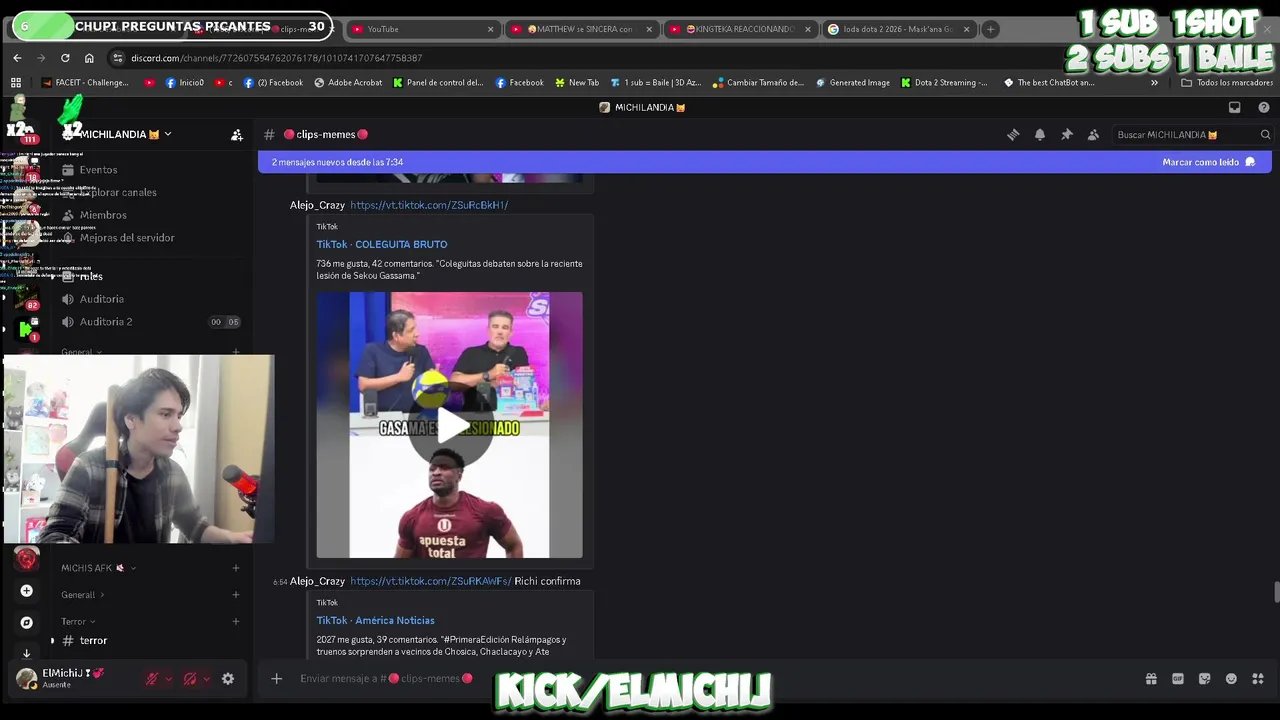Open TikTok · COLEGUITA BRUTO embed title
The image size is (1280, 720).
click(382, 244)
